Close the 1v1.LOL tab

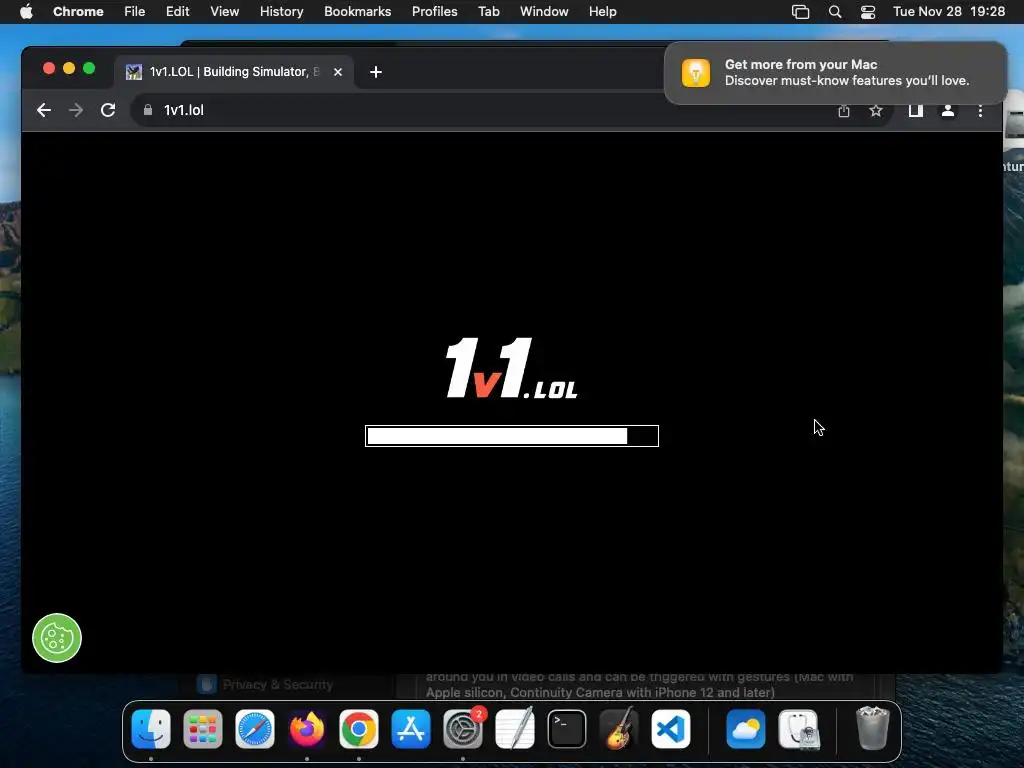coord(338,72)
